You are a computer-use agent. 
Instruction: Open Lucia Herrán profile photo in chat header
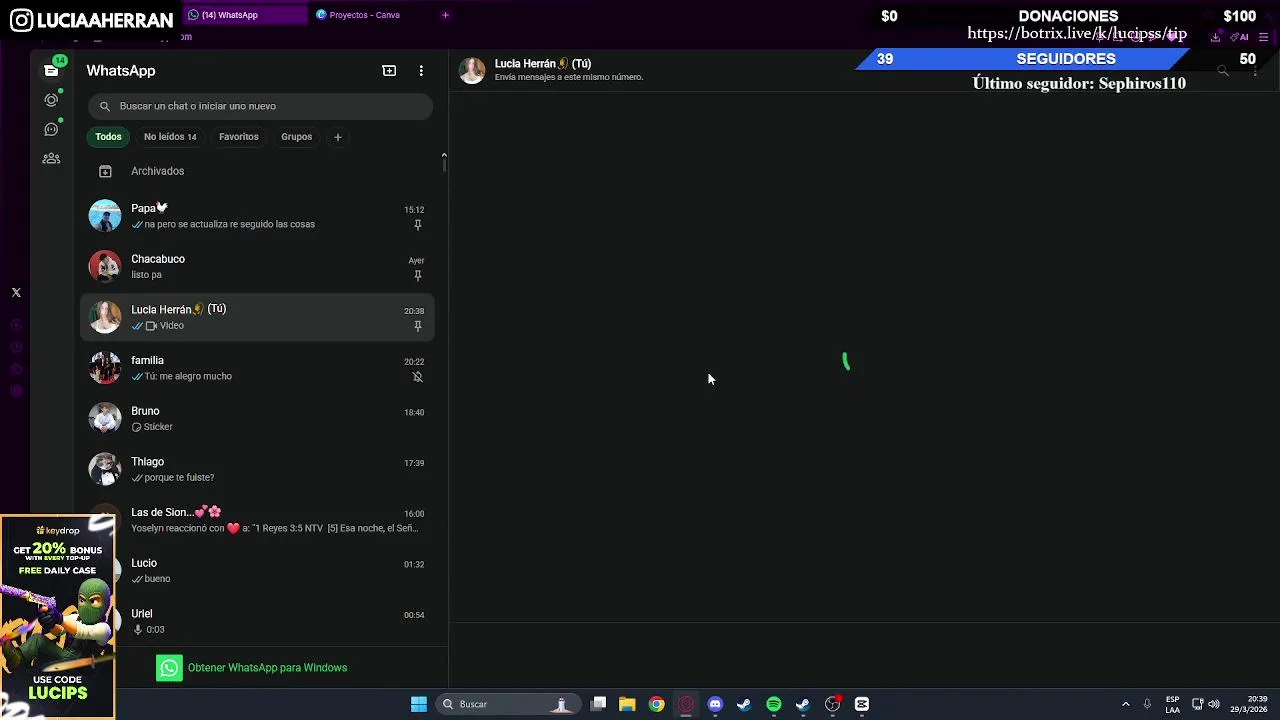pyautogui.click(x=472, y=70)
